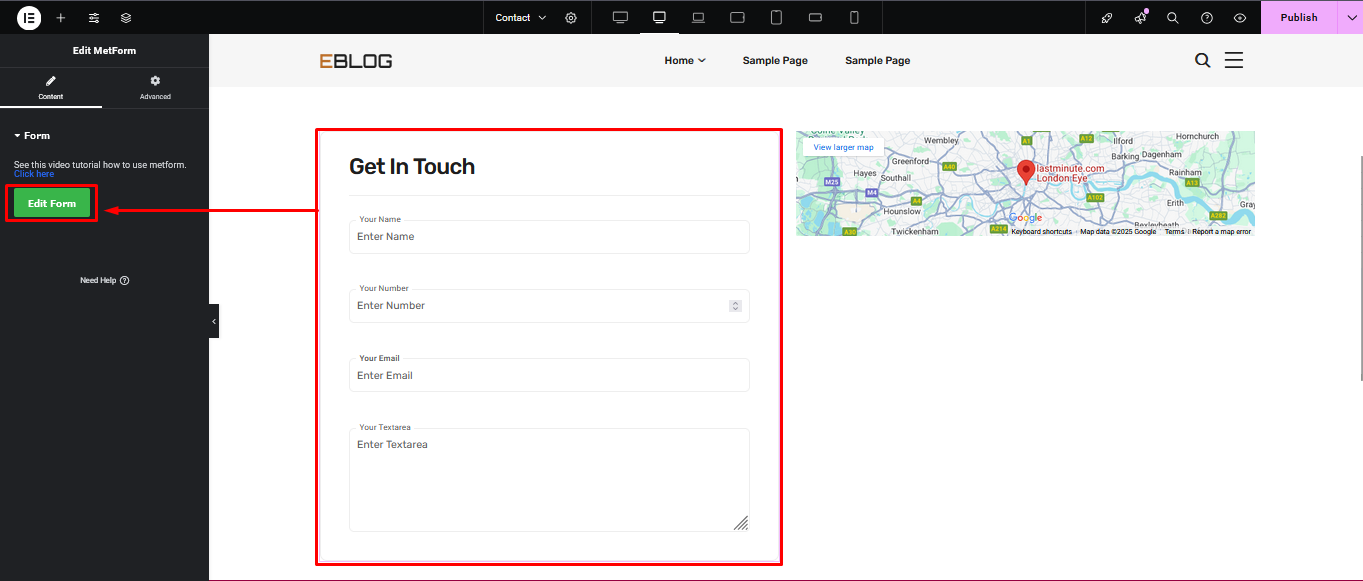Switch to widescreen desktop view
The width and height of the screenshot is (1363, 581).
(x=620, y=18)
